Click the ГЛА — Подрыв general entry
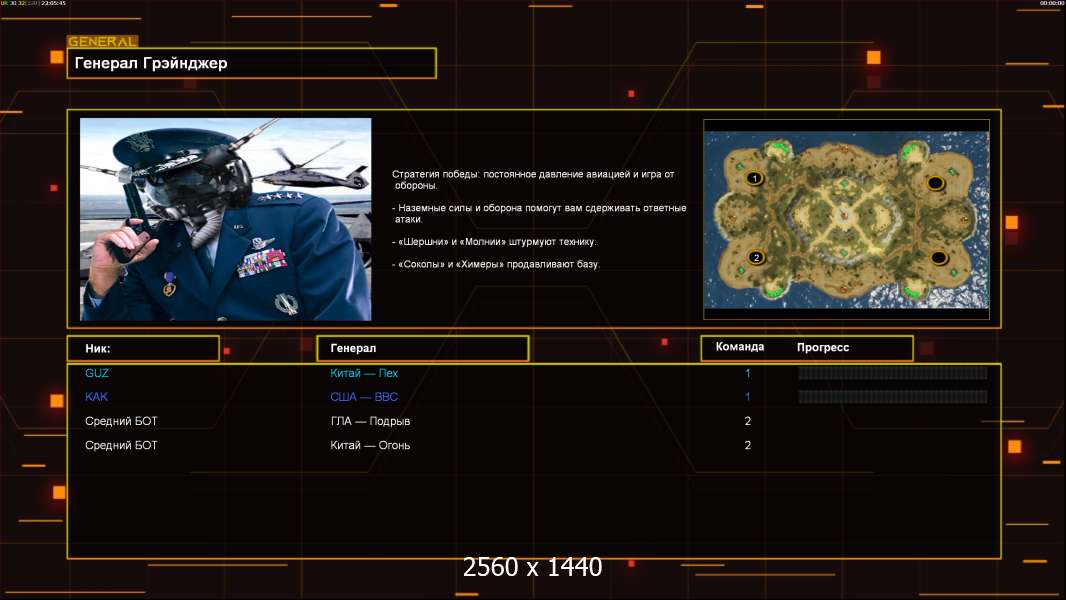This screenshot has width=1066, height=600. click(x=370, y=421)
